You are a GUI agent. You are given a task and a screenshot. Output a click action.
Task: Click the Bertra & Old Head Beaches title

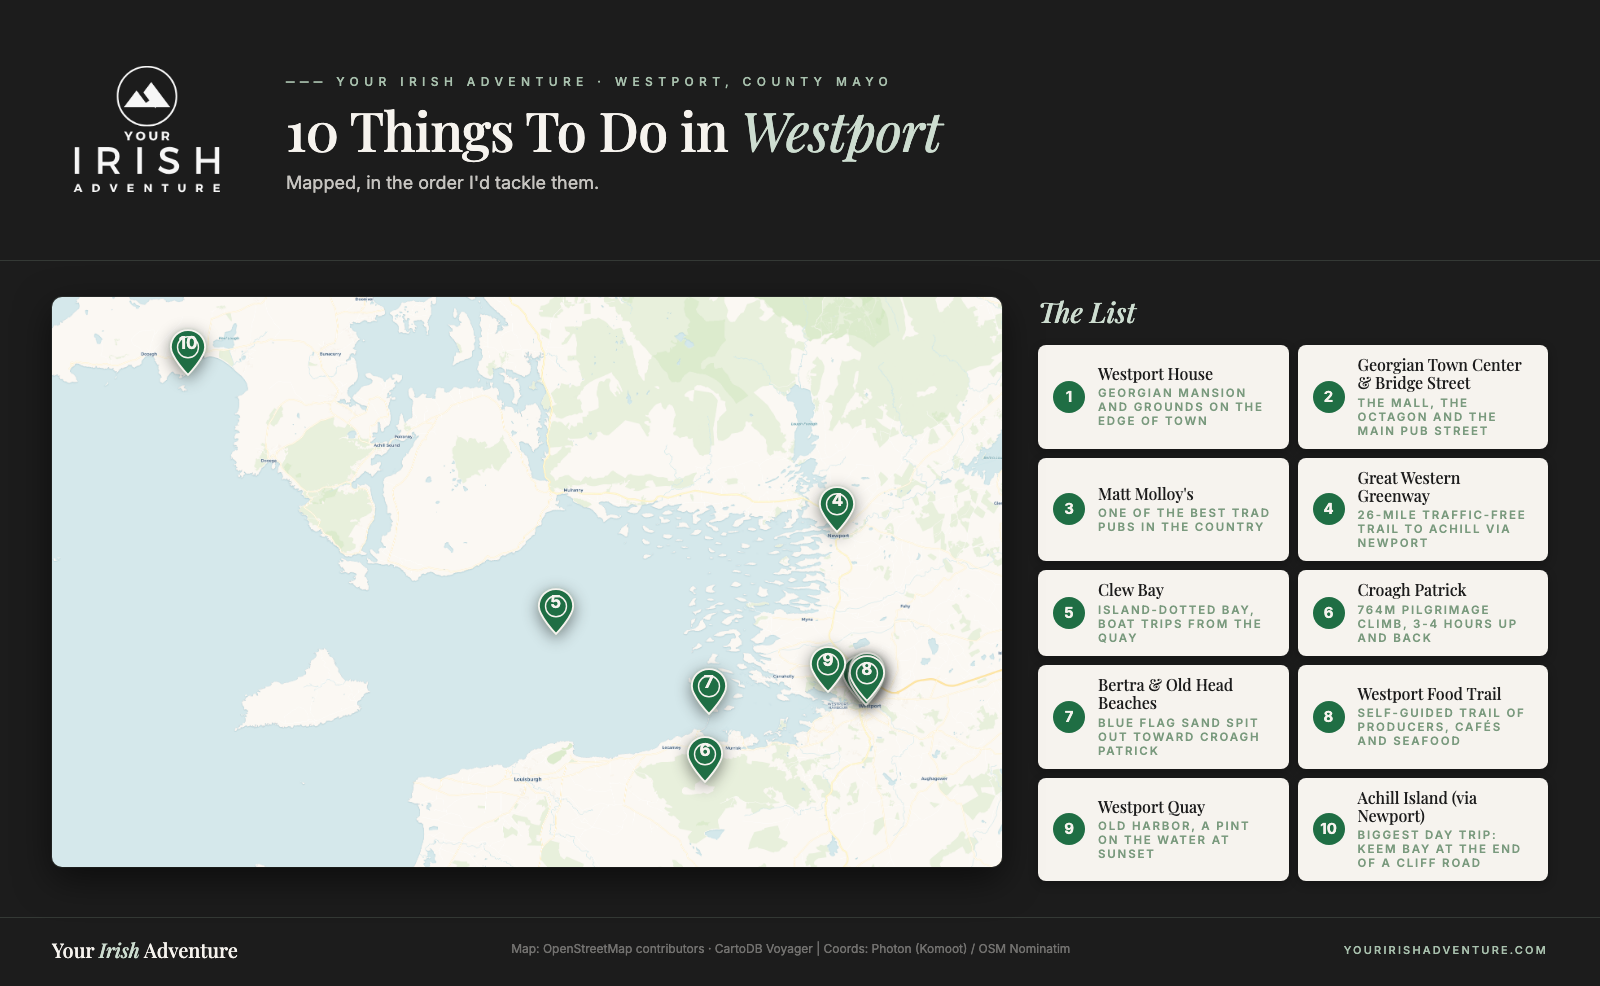pos(1165,694)
